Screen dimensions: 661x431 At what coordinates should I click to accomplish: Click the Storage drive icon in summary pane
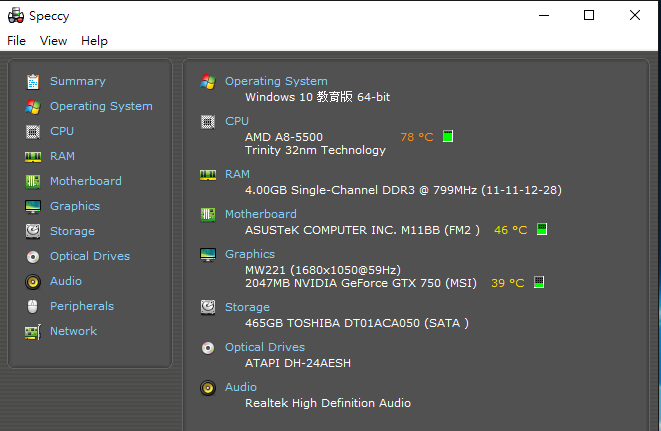208,307
